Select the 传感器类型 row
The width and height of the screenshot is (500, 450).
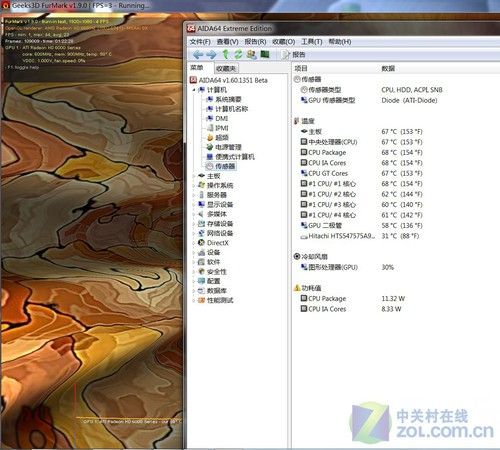(x=372, y=90)
